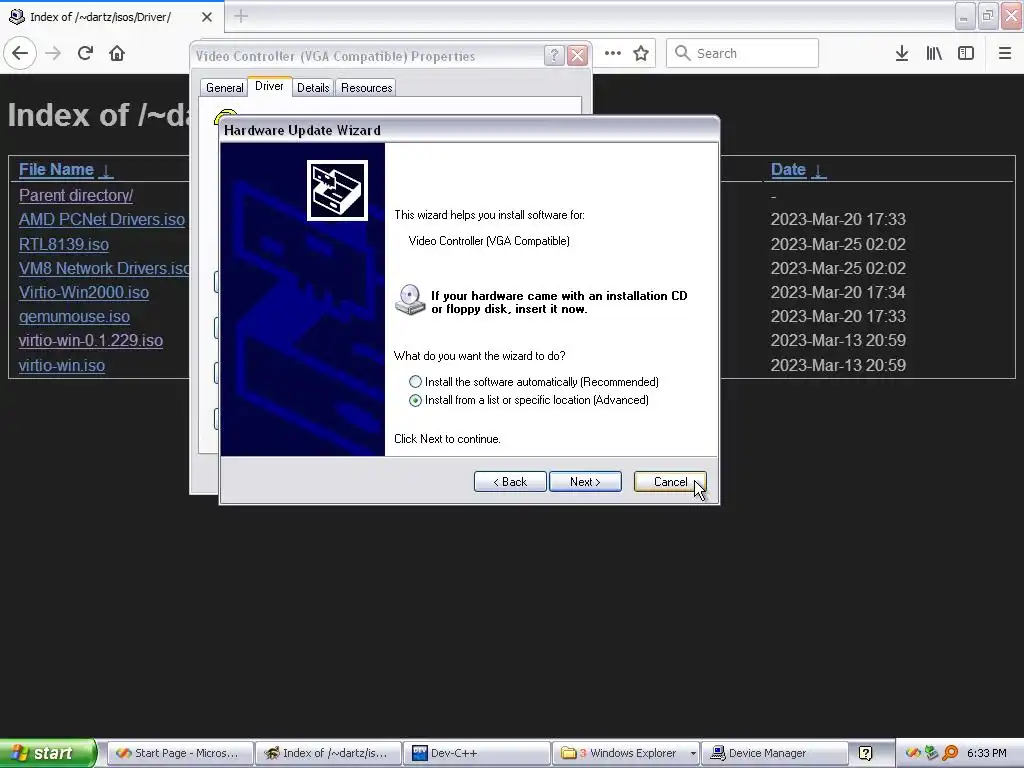Click the Hardware Update Wizard title bar
Viewport: 1024px width, 768px height.
(469, 130)
